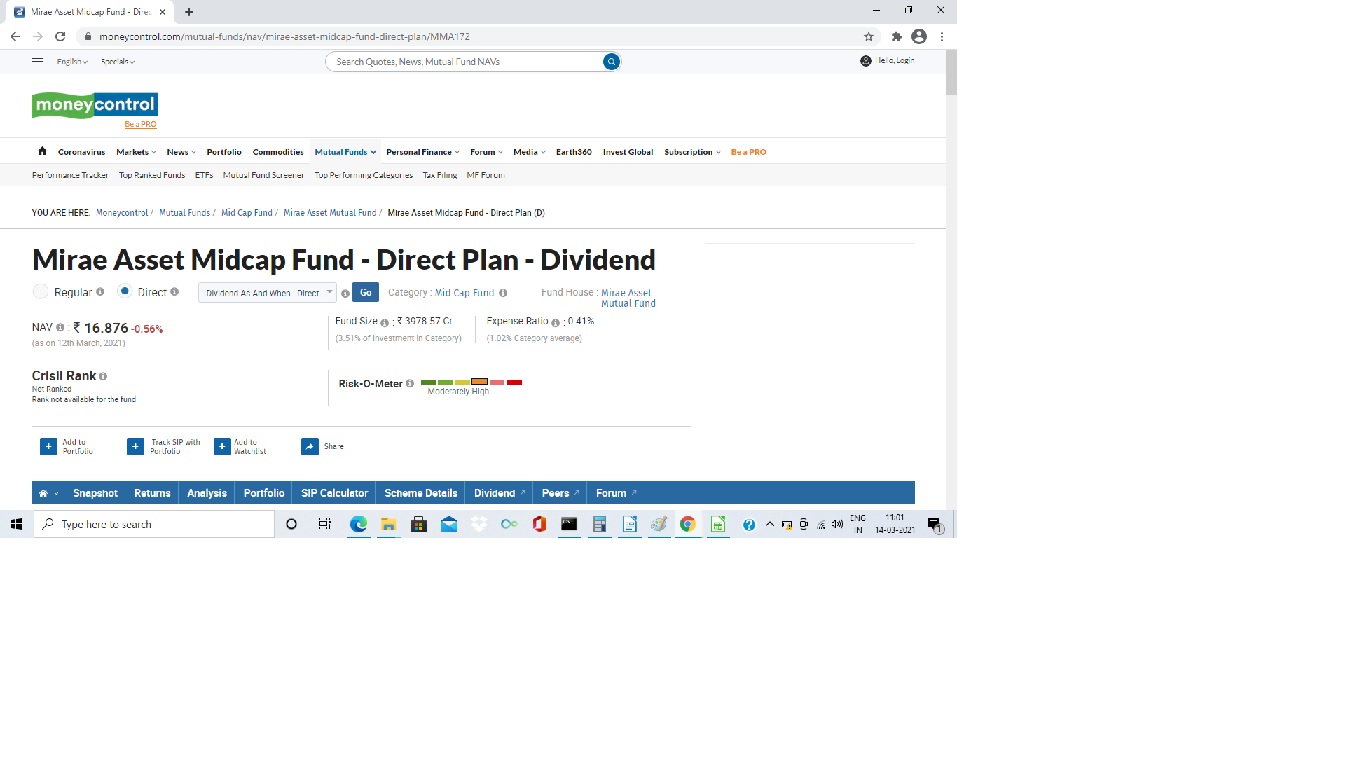Click Crisil Rank info icon
The image size is (1366, 768).
tap(103, 376)
